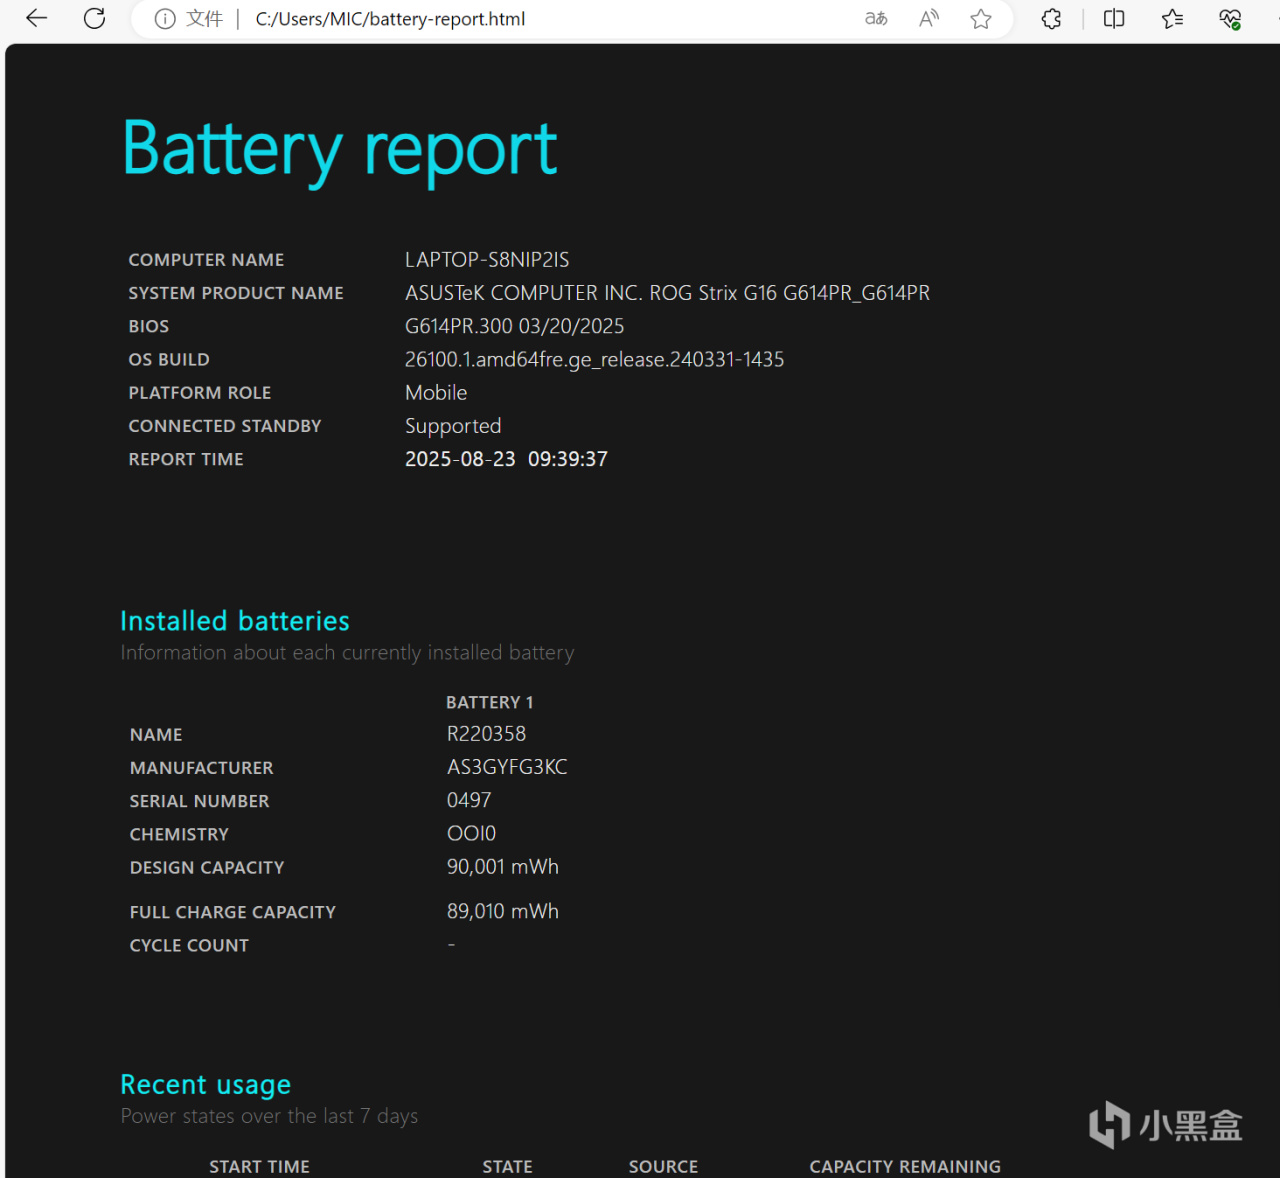The image size is (1280, 1178).
Task: Click the "STATE" column header
Action: coord(507,1167)
